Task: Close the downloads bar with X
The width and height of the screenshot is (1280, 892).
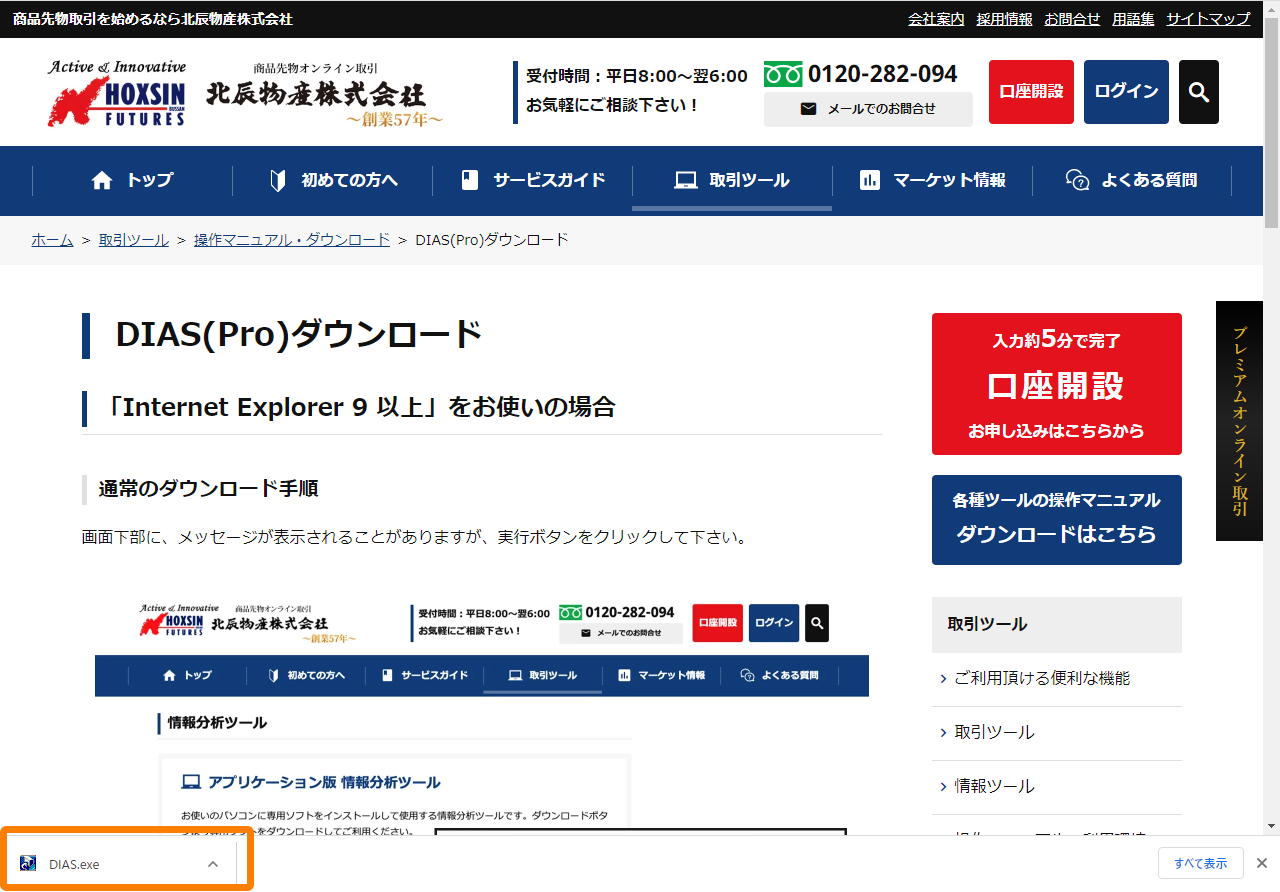Action: tap(1262, 863)
